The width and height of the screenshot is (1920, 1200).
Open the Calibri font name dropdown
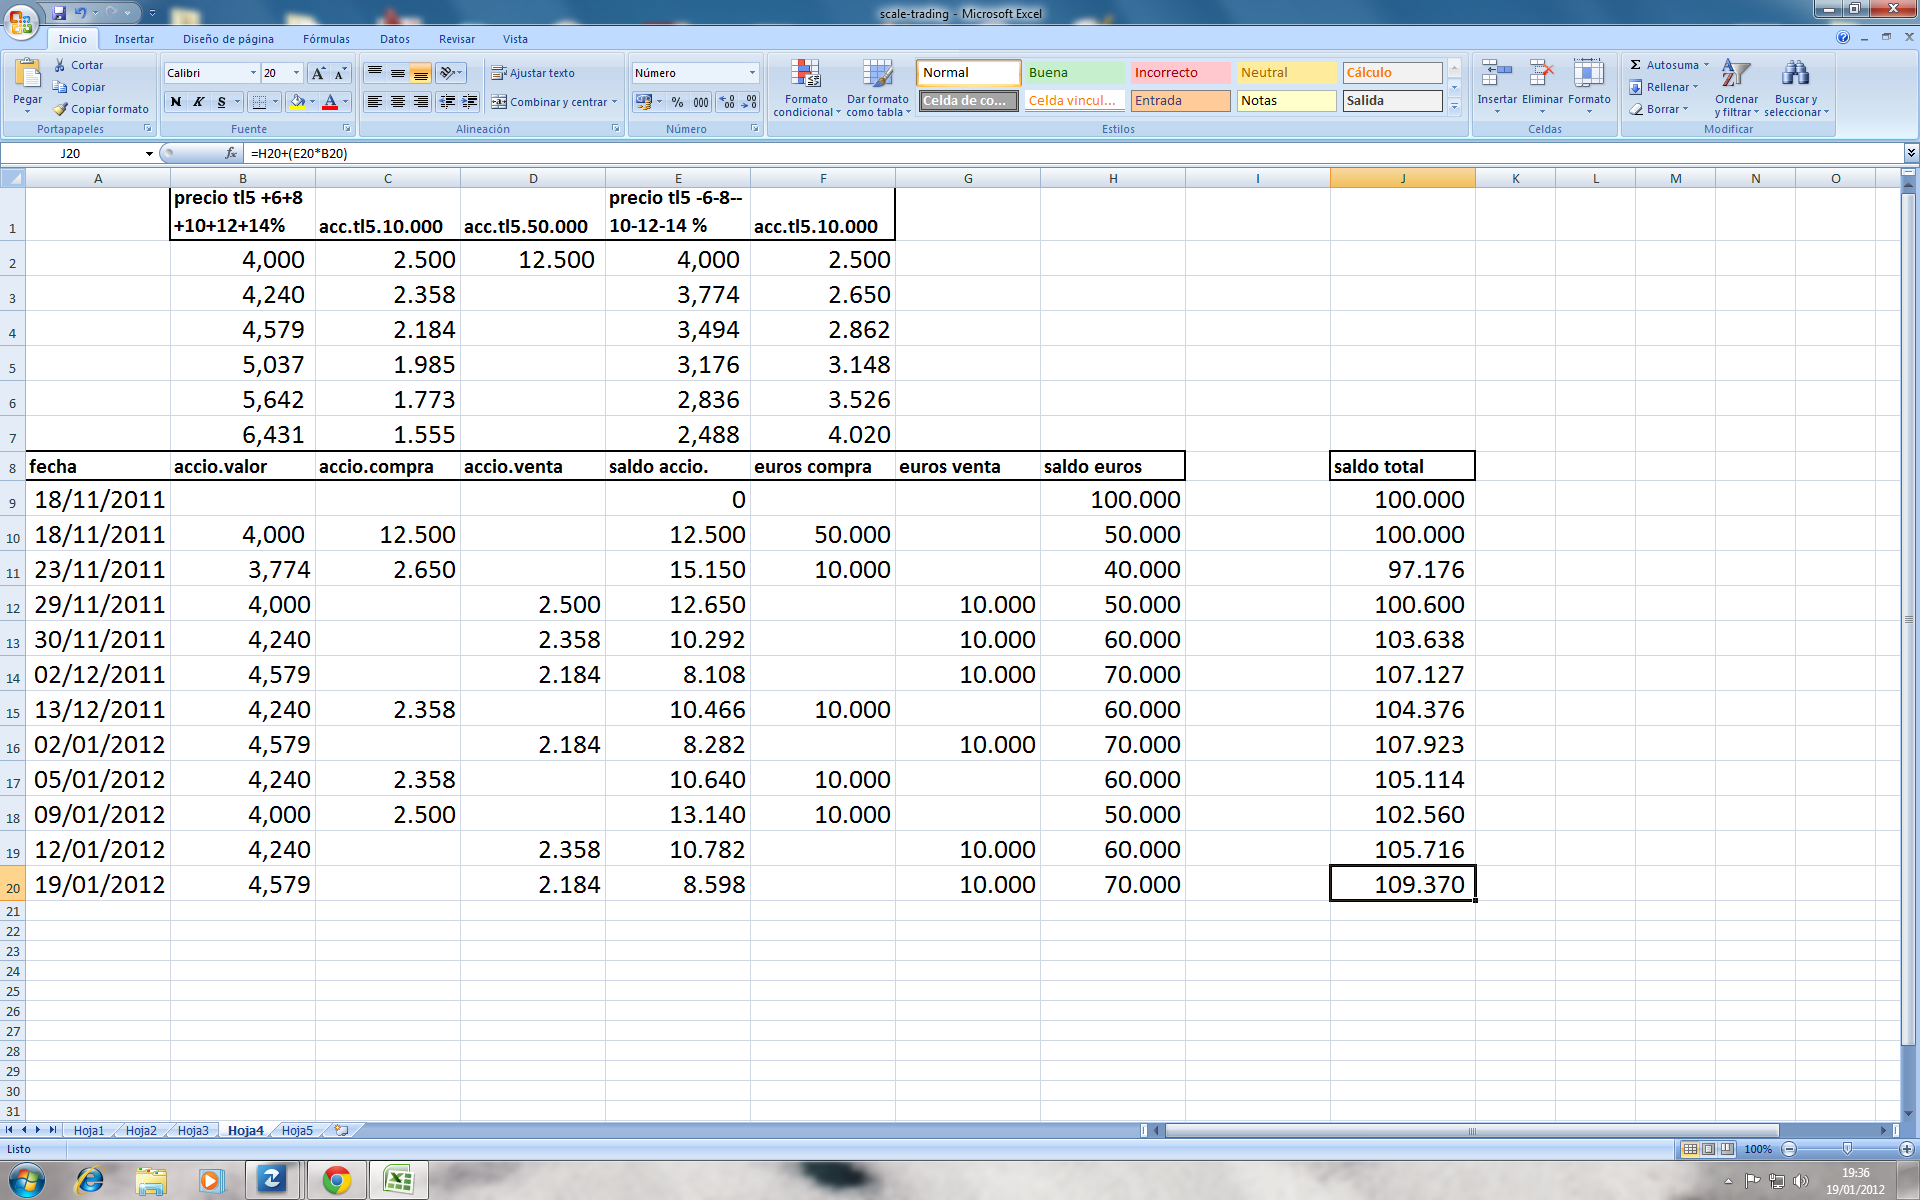coord(253,73)
